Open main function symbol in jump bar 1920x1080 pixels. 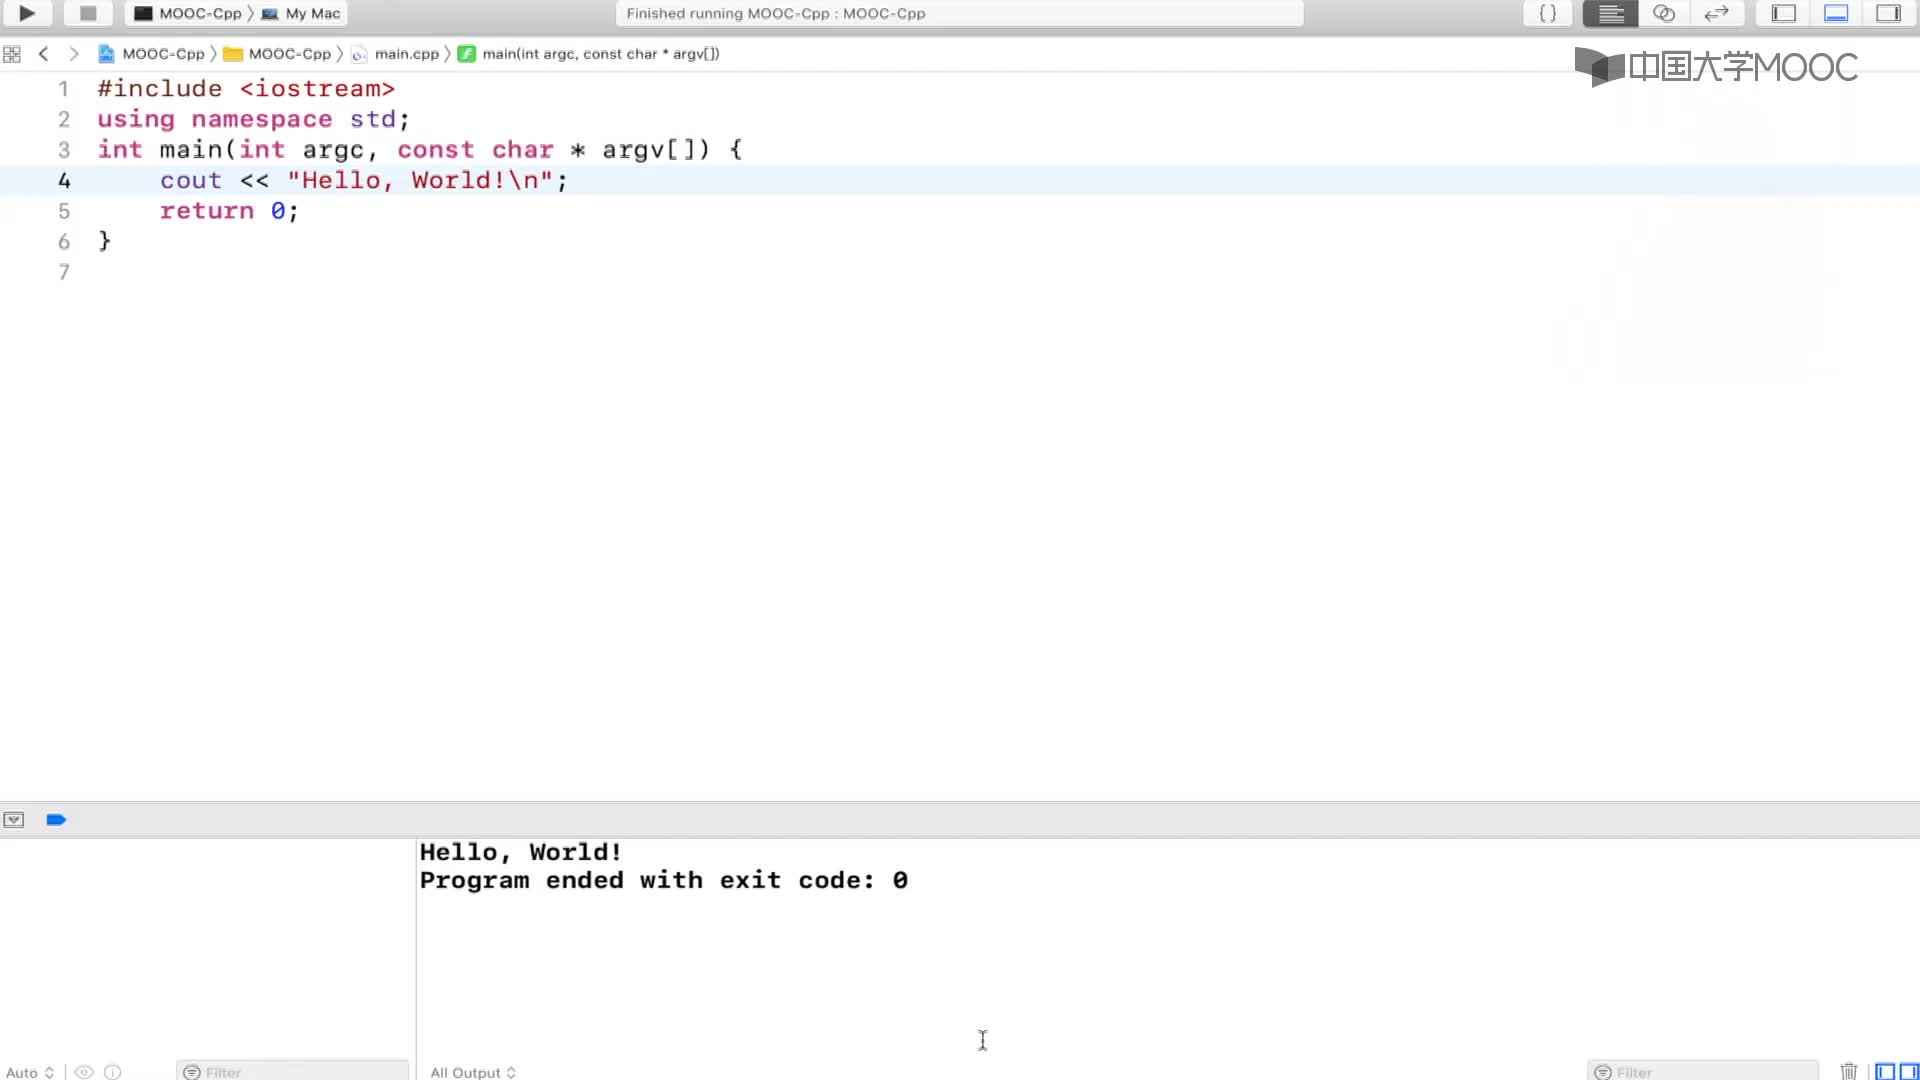click(x=589, y=54)
